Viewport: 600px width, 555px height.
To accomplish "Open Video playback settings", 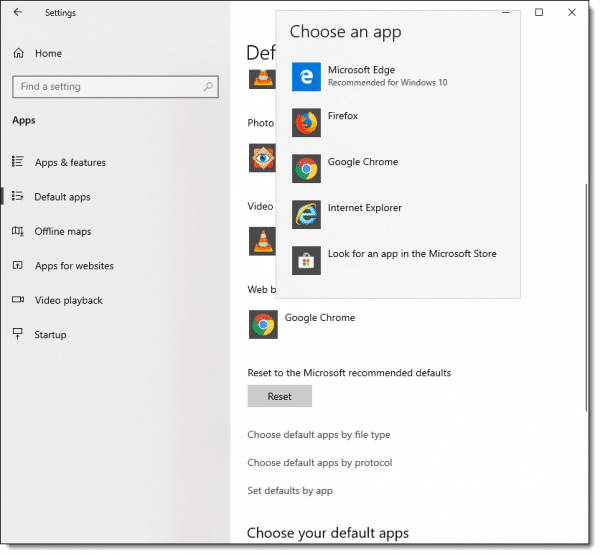I will [x=69, y=300].
